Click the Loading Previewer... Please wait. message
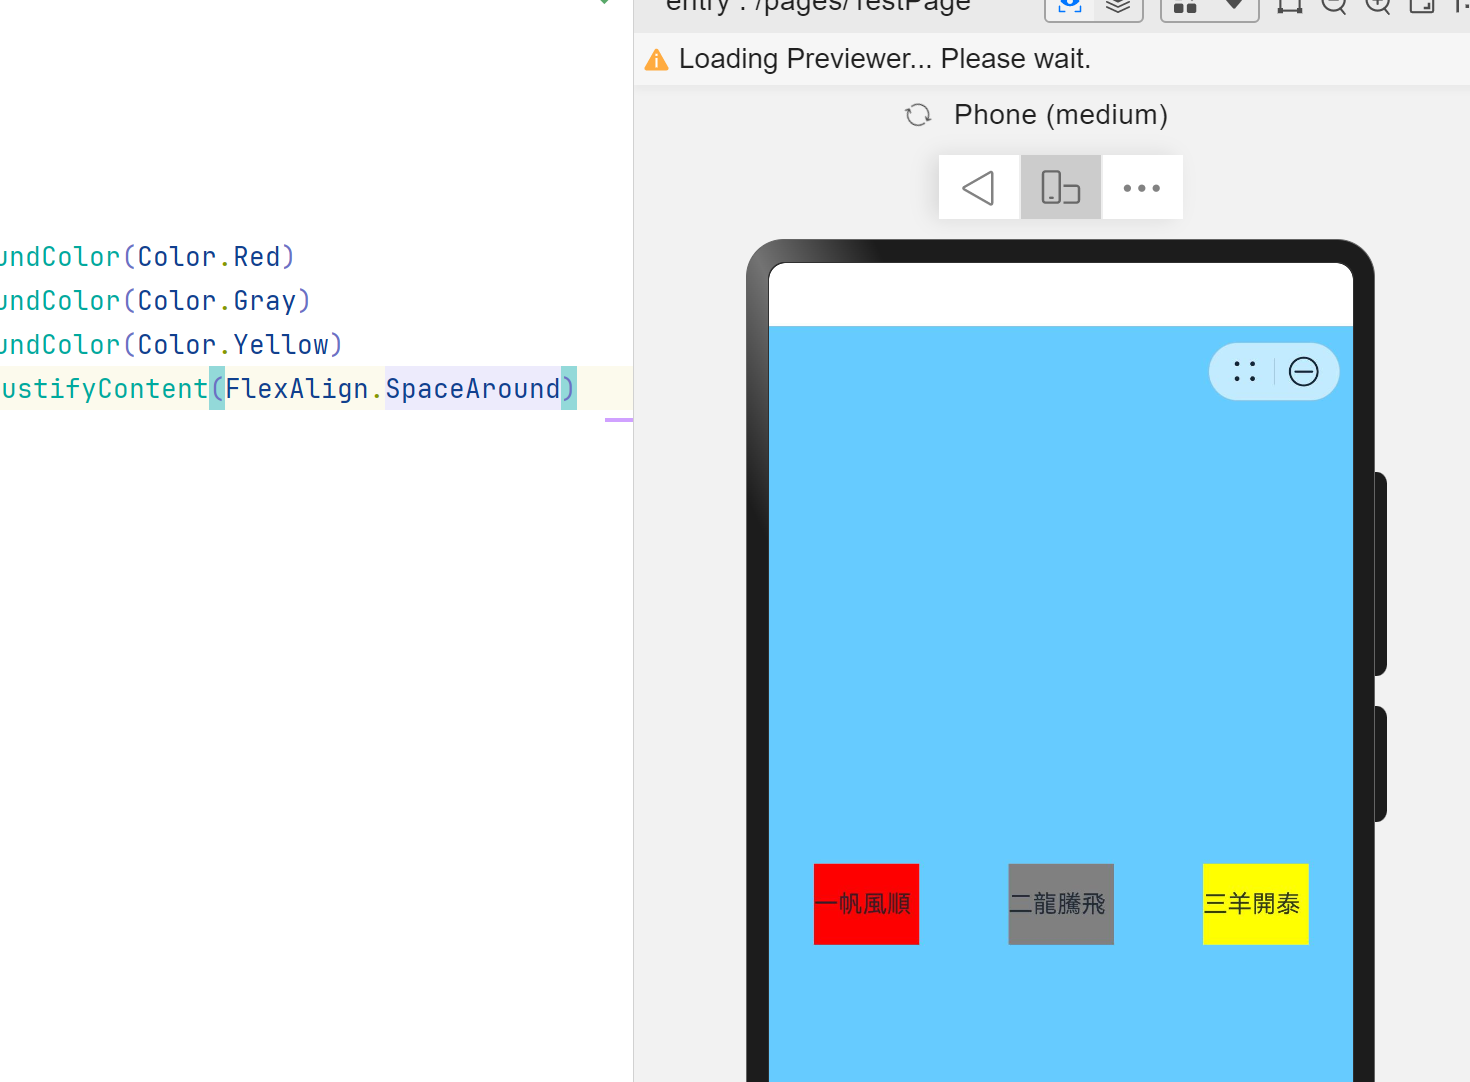This screenshot has height=1082, width=1470. pyautogui.click(x=884, y=59)
